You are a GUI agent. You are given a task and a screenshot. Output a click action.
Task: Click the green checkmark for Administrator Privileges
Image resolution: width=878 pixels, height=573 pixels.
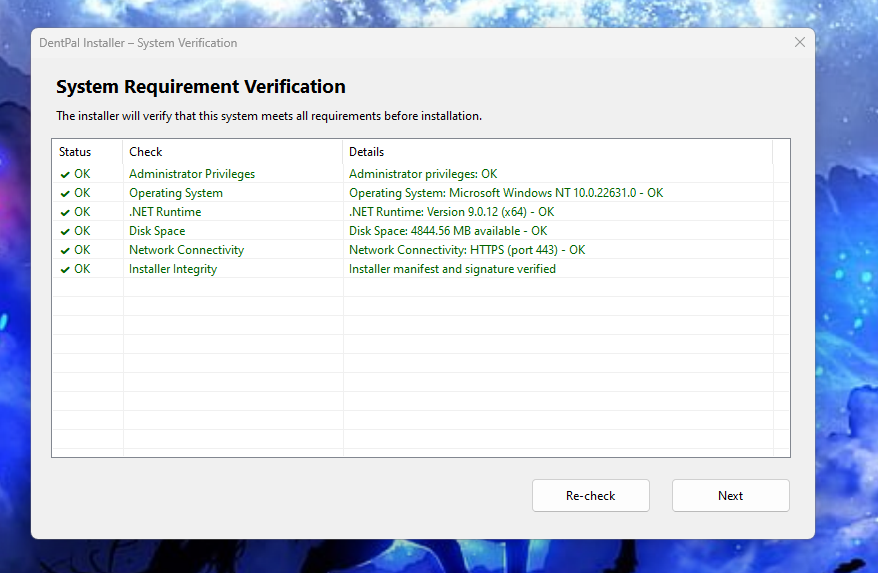(65, 174)
